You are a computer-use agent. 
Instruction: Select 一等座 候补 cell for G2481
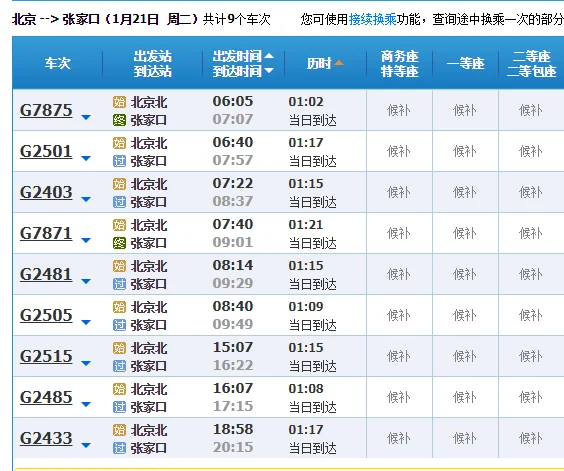pos(465,274)
